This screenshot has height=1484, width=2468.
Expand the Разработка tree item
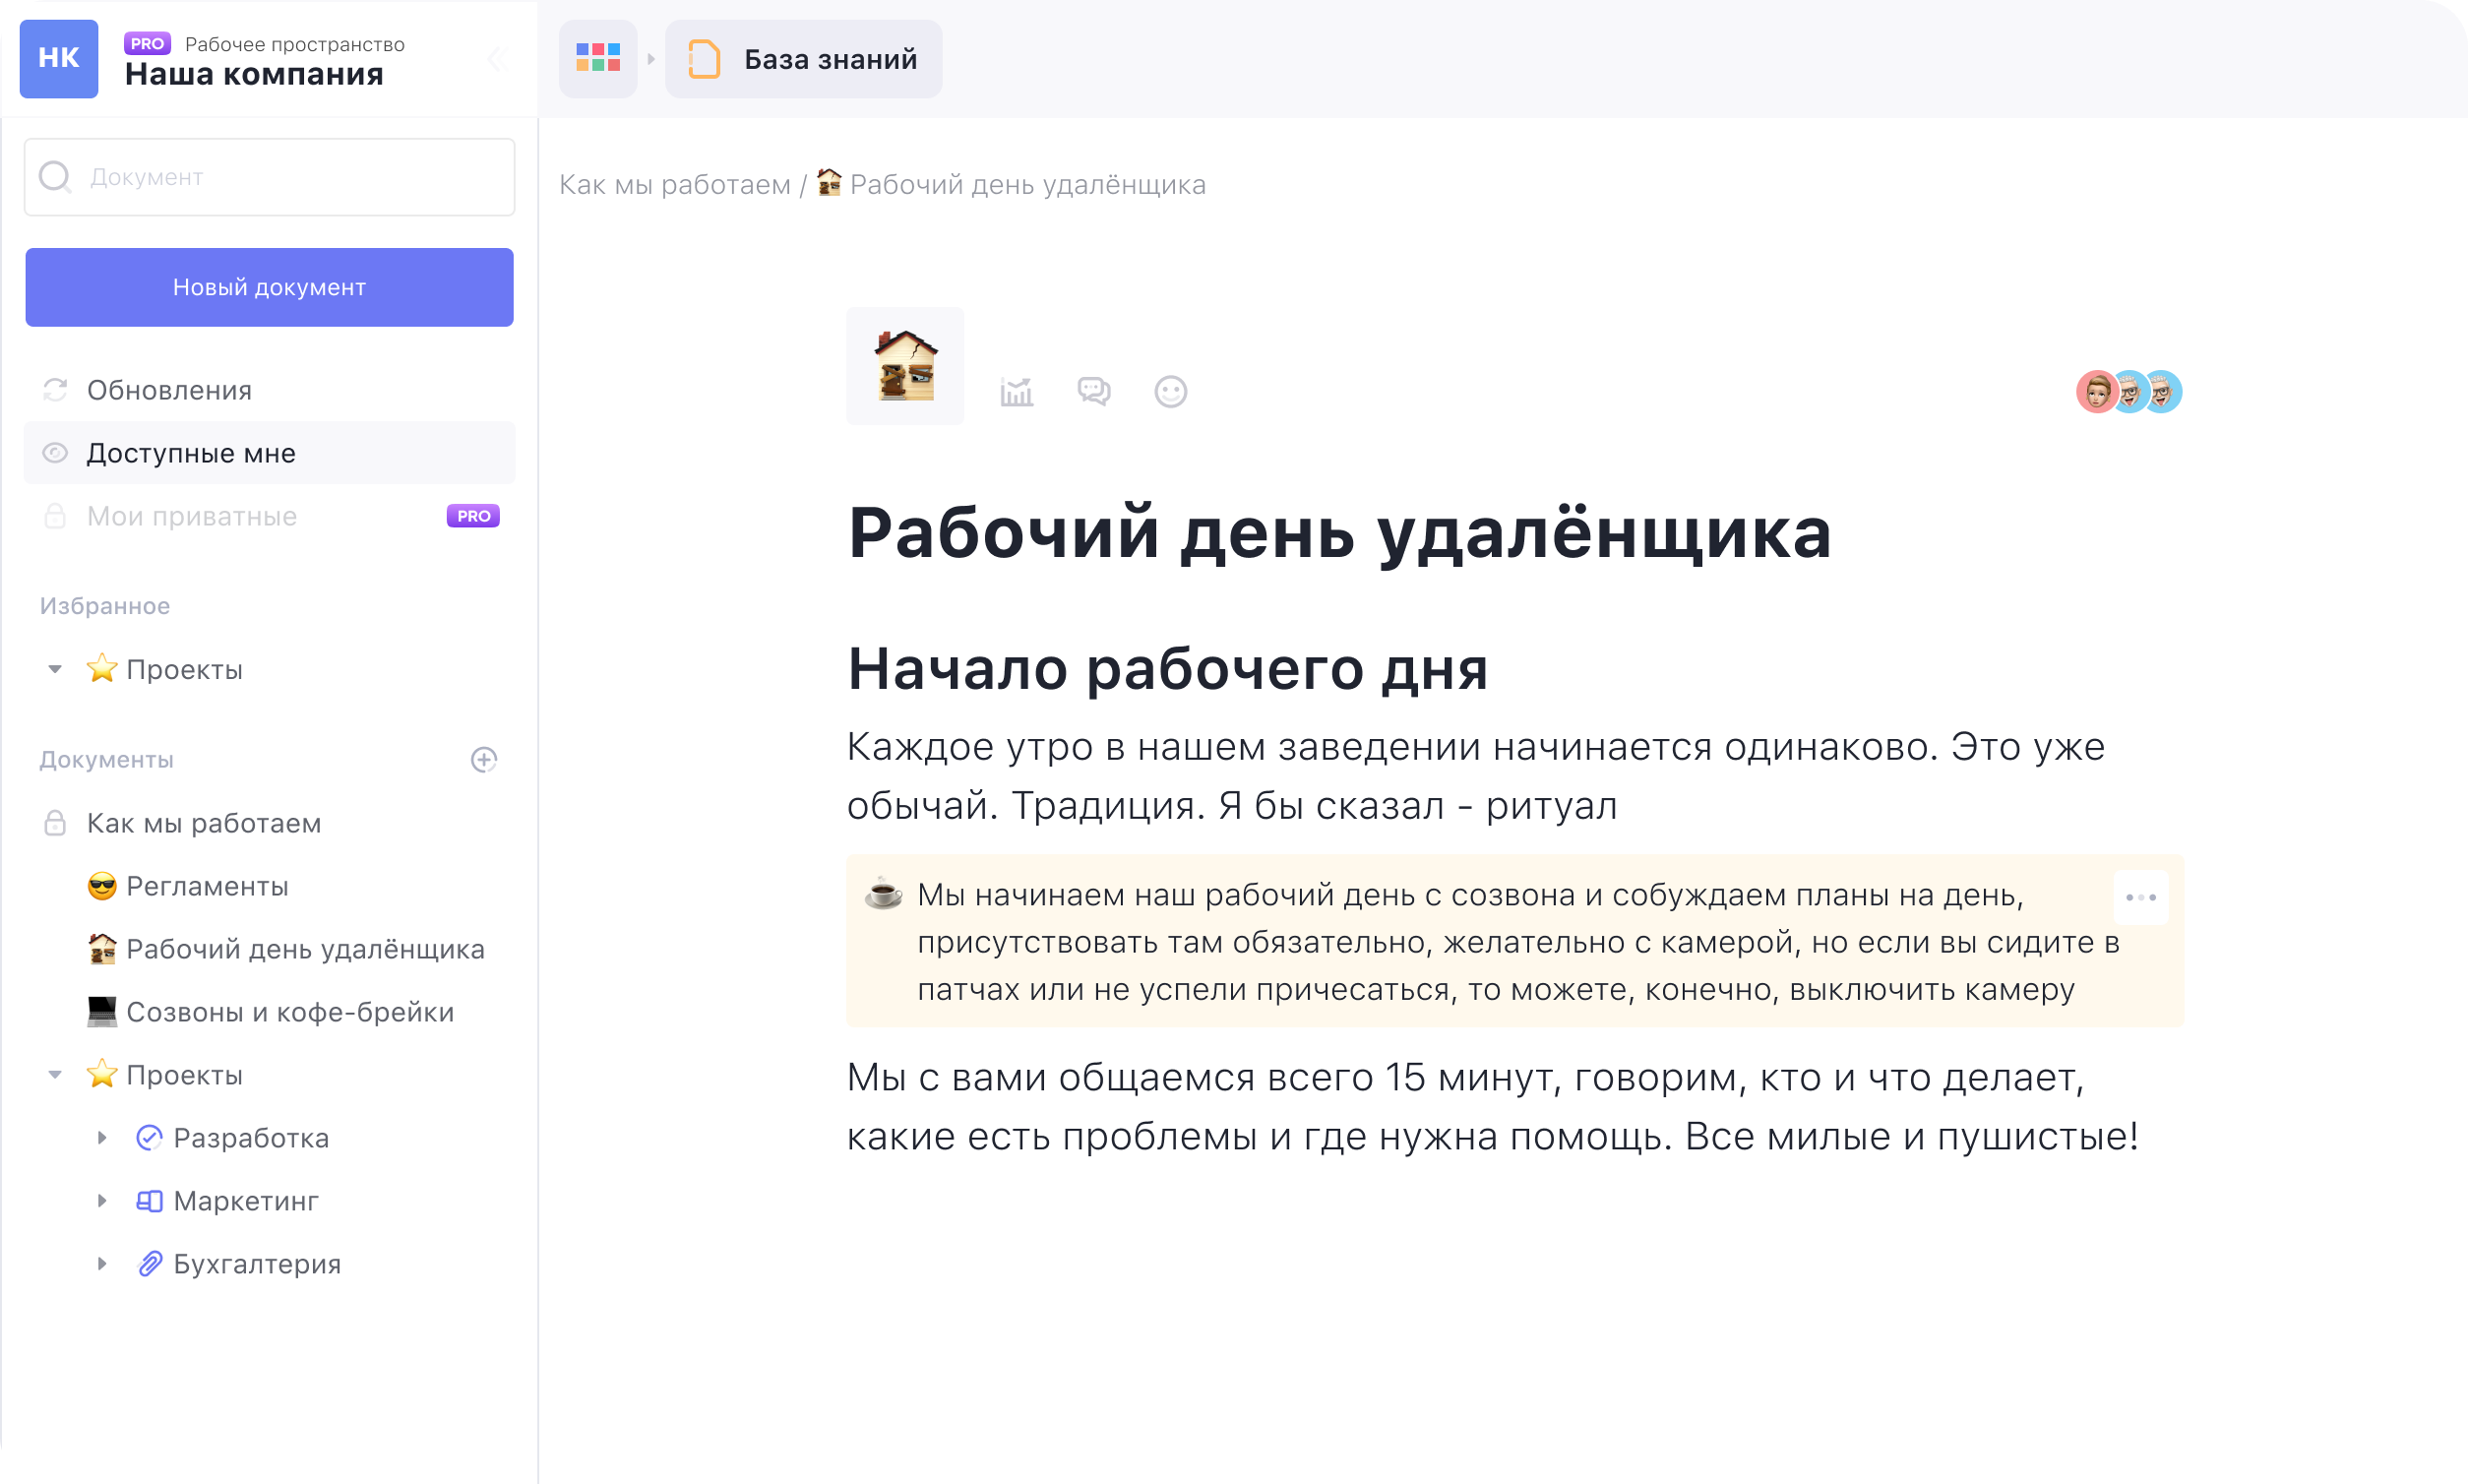pos(102,1138)
